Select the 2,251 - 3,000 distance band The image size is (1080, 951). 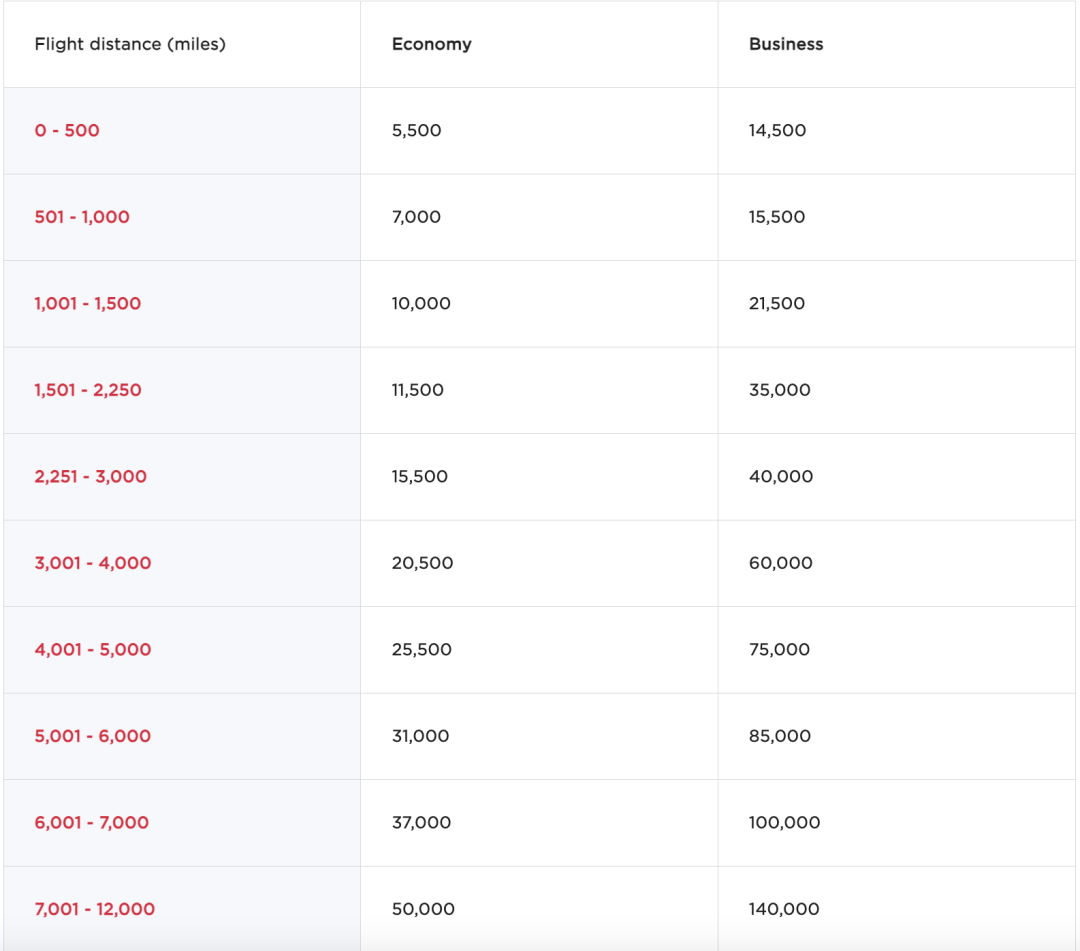point(90,476)
